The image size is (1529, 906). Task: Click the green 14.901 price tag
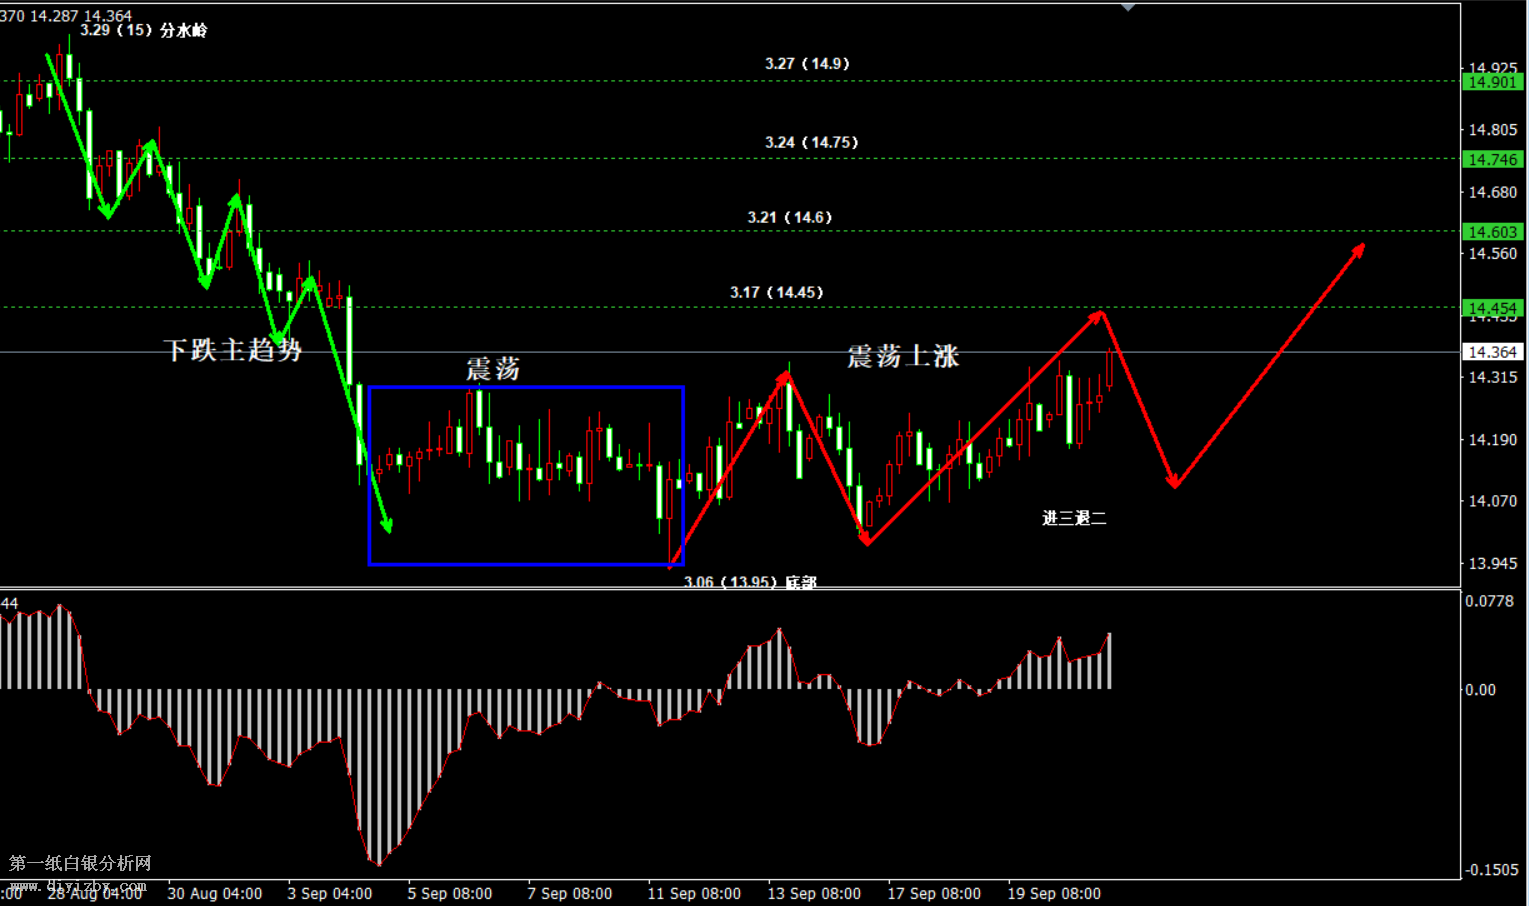click(x=1491, y=82)
